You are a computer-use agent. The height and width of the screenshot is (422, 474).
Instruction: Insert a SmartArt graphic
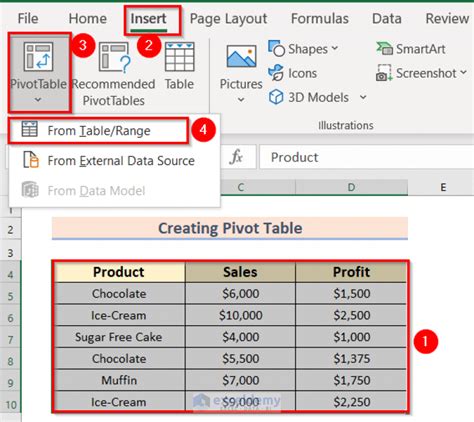(x=411, y=49)
